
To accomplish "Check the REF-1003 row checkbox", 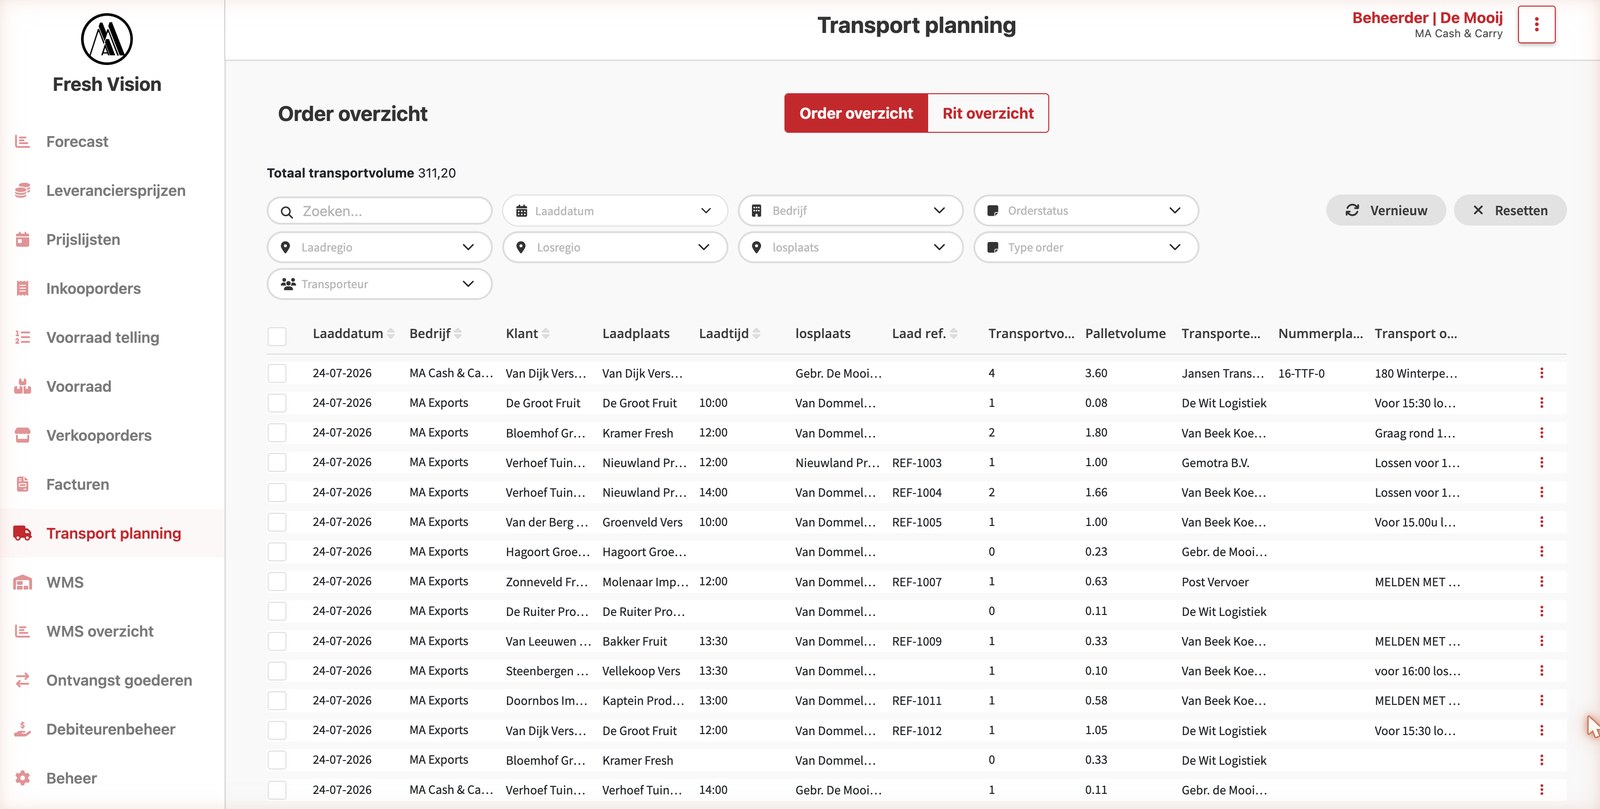I will coord(277,463).
